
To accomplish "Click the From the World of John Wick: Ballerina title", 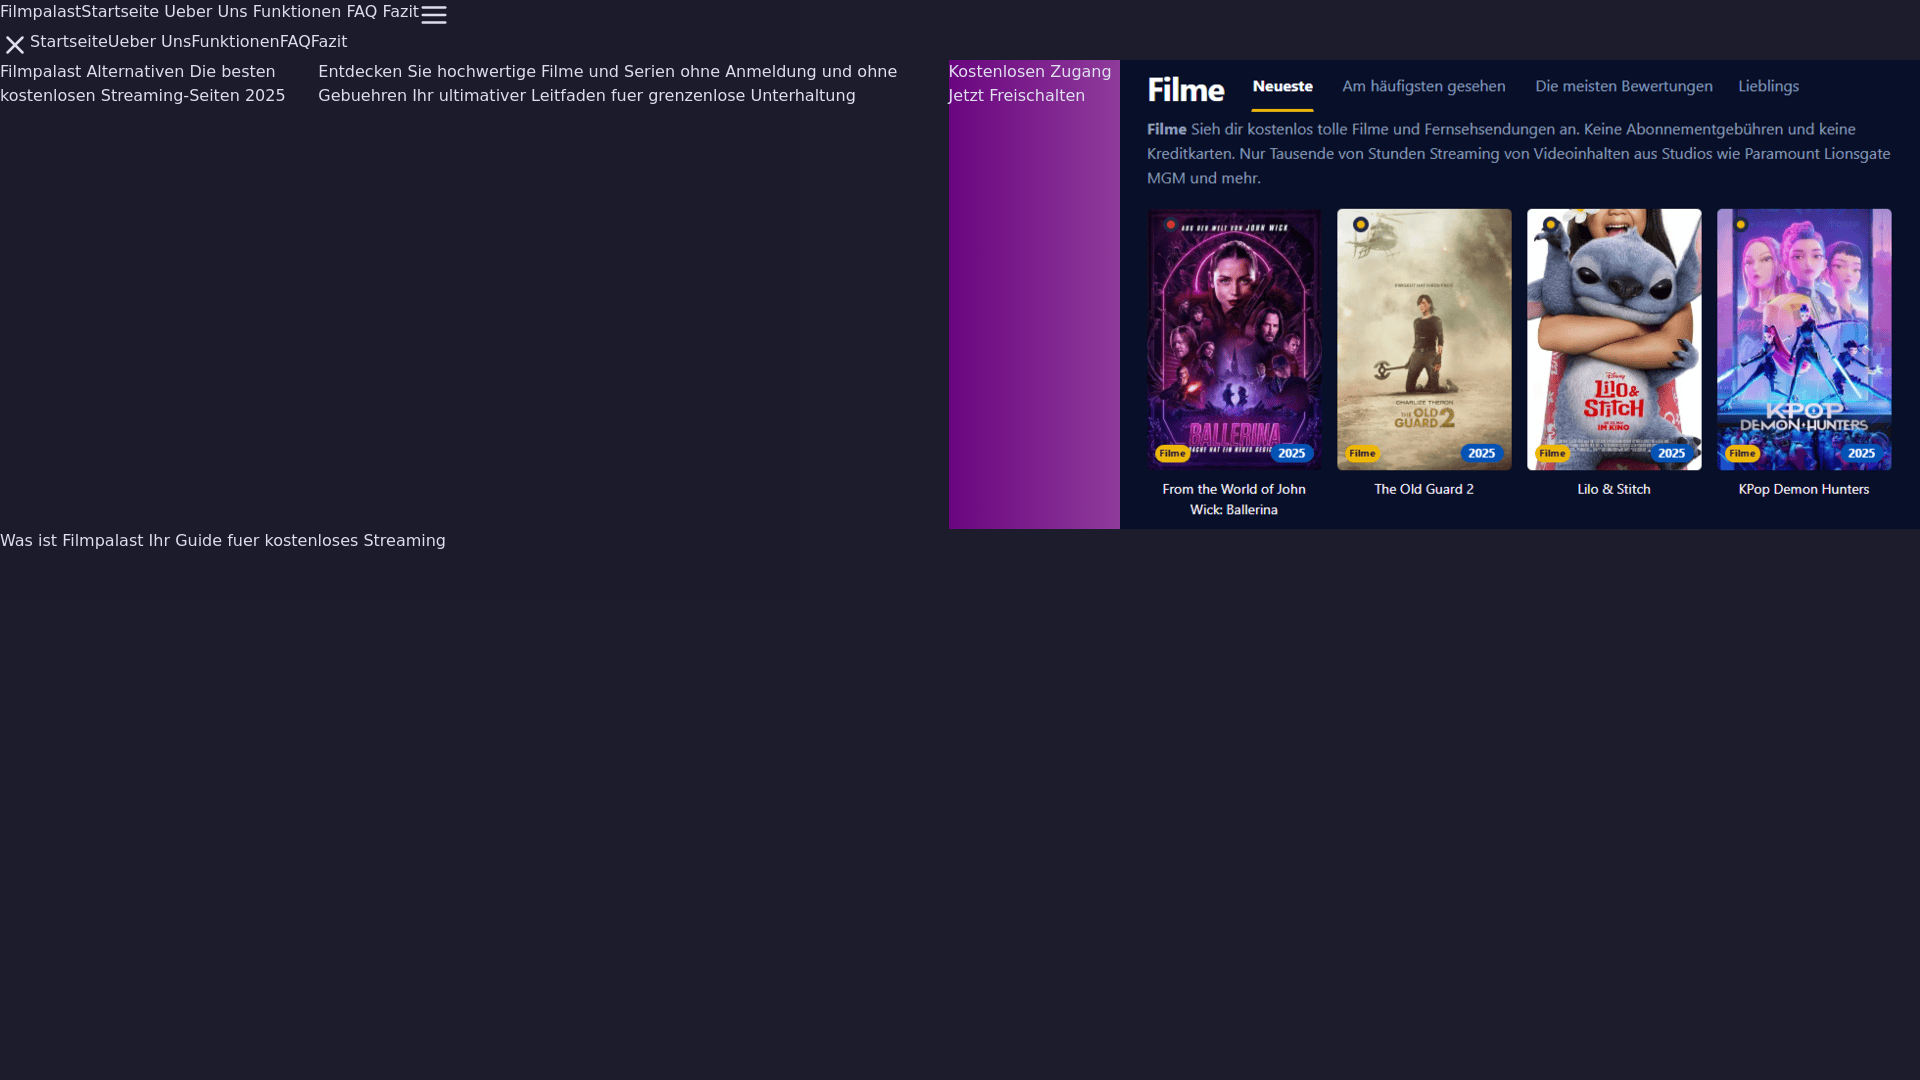I will pyautogui.click(x=1234, y=500).
